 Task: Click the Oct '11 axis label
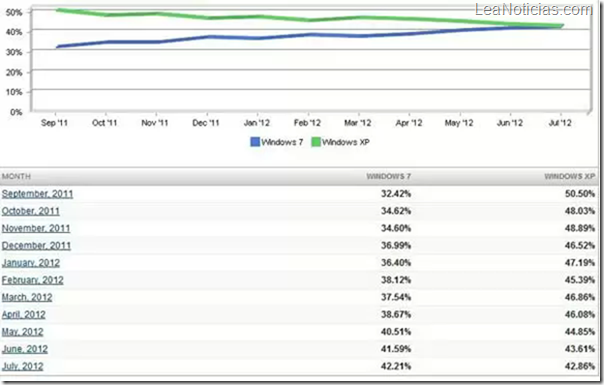pyautogui.click(x=104, y=123)
